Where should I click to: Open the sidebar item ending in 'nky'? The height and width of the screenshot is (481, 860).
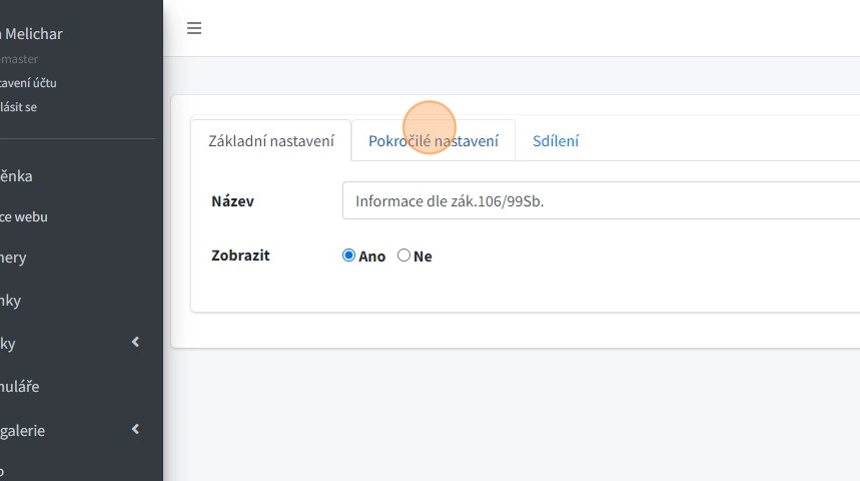point(11,300)
